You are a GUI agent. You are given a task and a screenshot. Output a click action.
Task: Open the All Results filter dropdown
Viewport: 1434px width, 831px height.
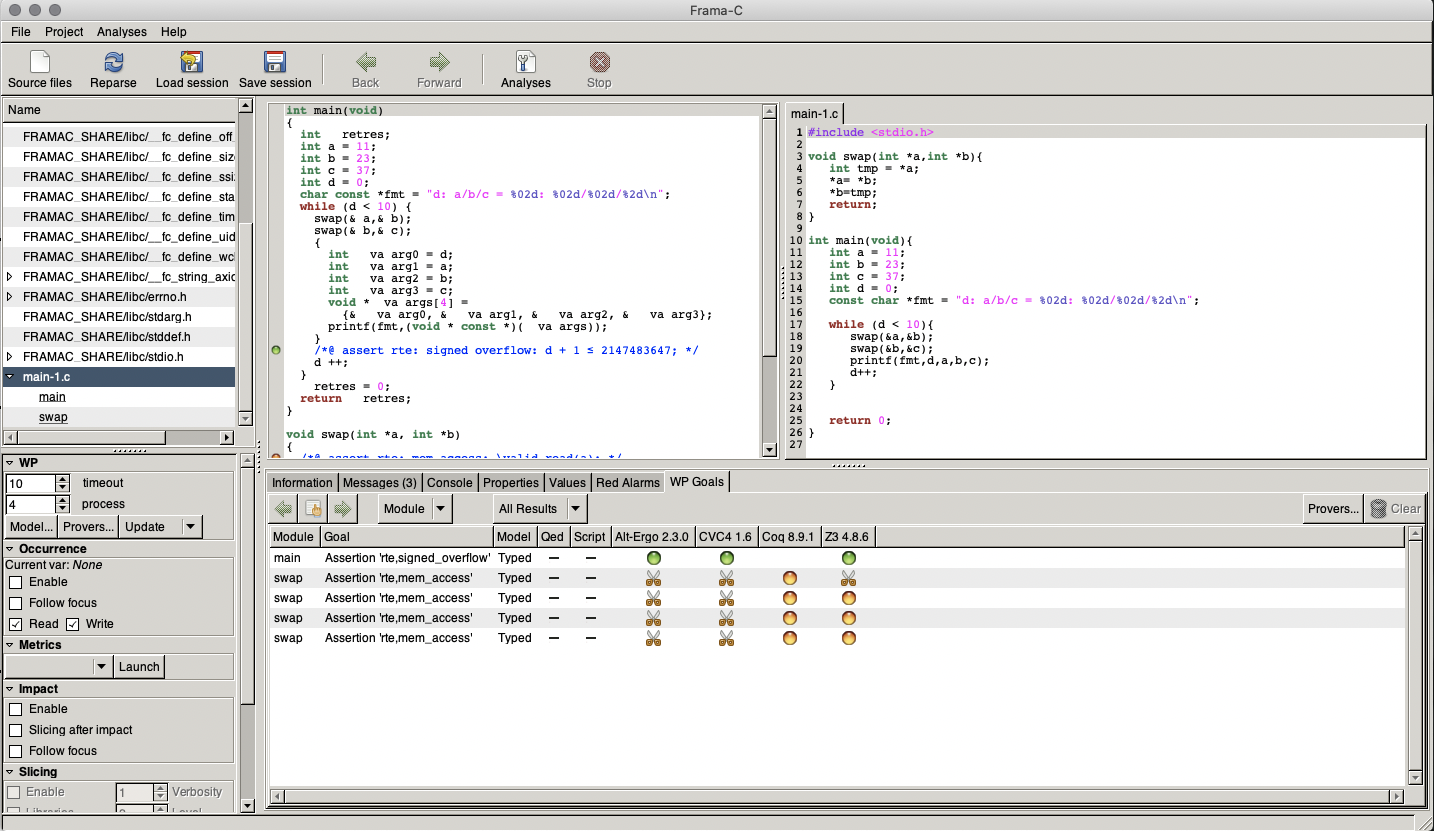coord(539,509)
